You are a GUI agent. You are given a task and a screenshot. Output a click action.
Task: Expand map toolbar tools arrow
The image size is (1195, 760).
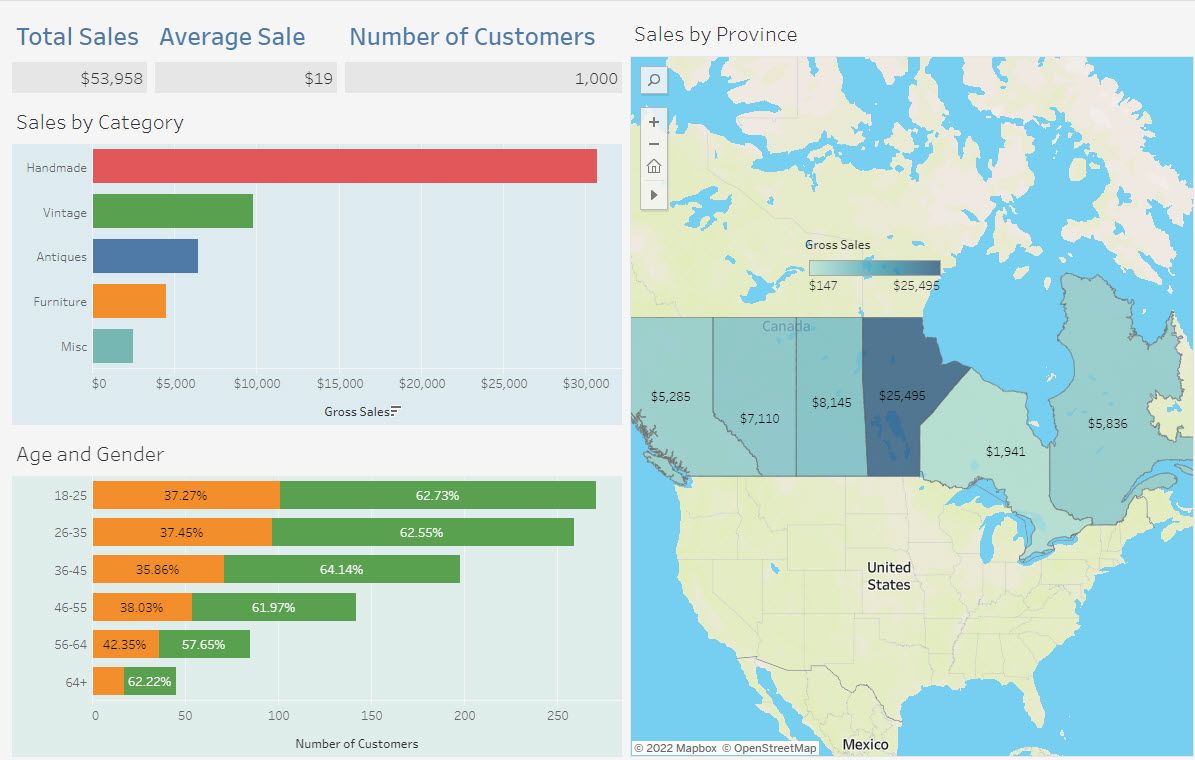click(653, 195)
